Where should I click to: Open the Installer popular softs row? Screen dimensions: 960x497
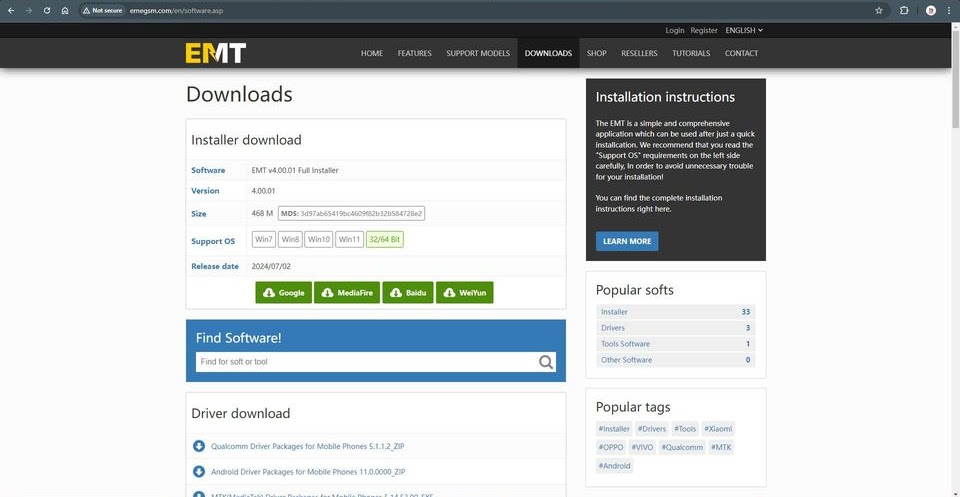click(675, 312)
